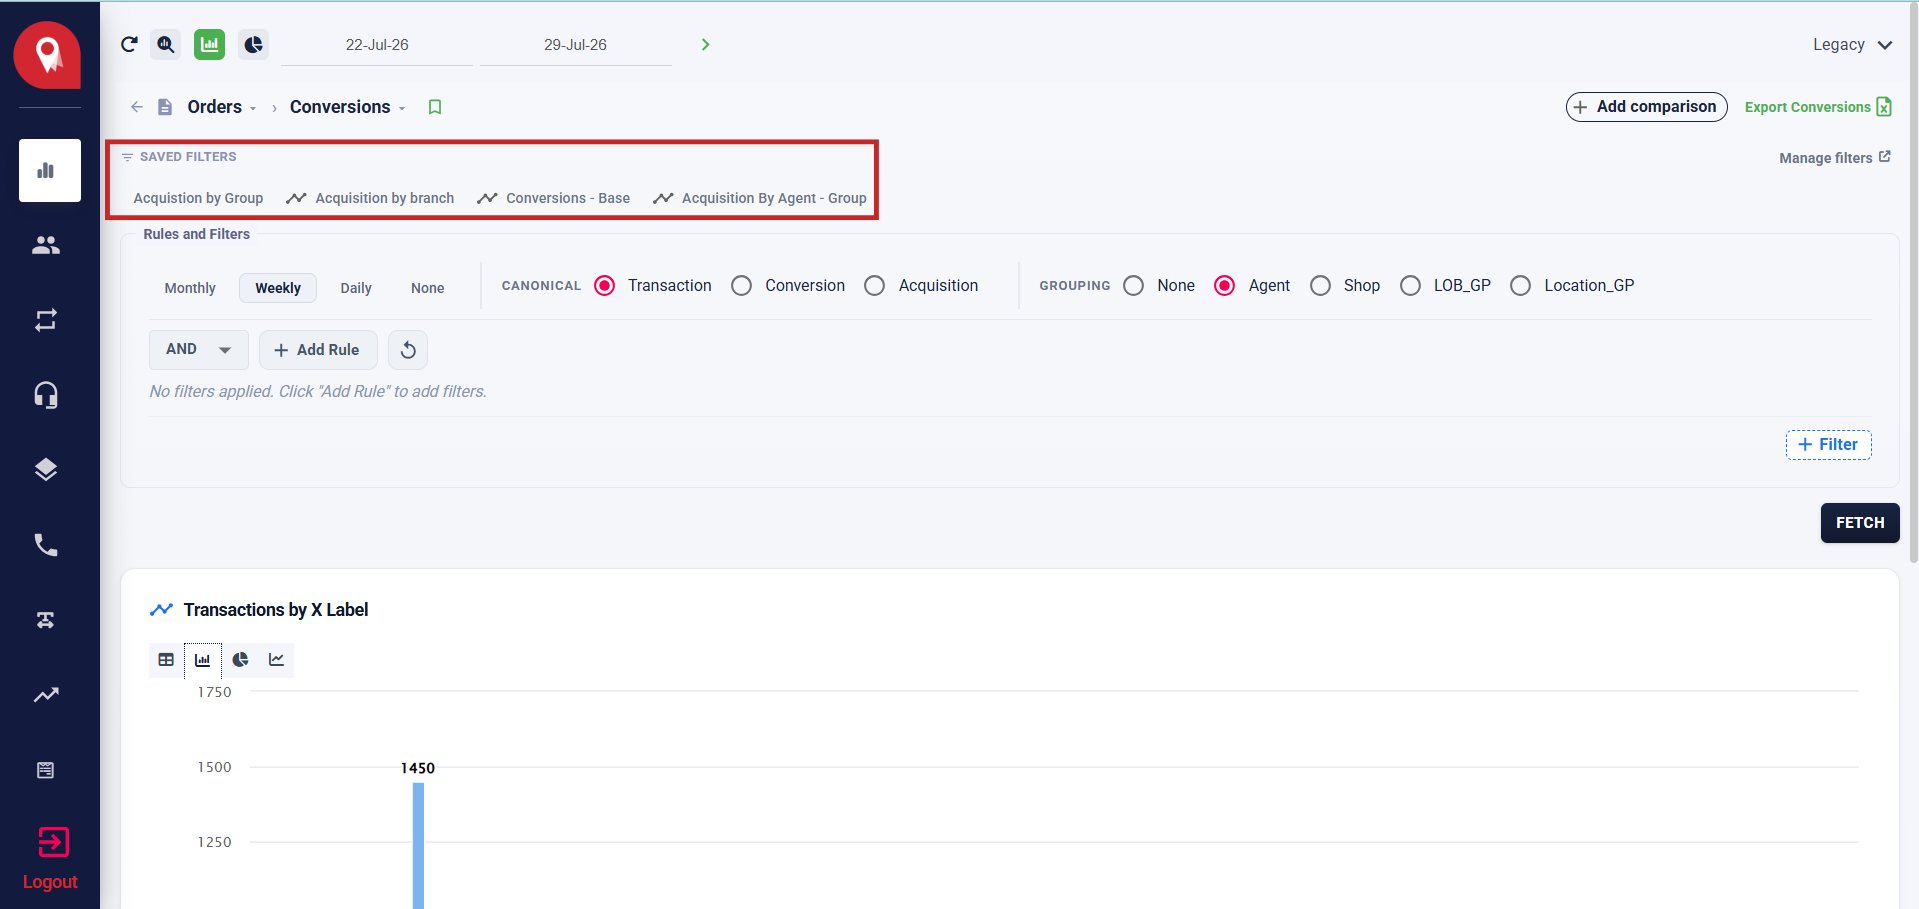Bookmark the Conversions report
The width and height of the screenshot is (1919, 909).
(x=435, y=107)
